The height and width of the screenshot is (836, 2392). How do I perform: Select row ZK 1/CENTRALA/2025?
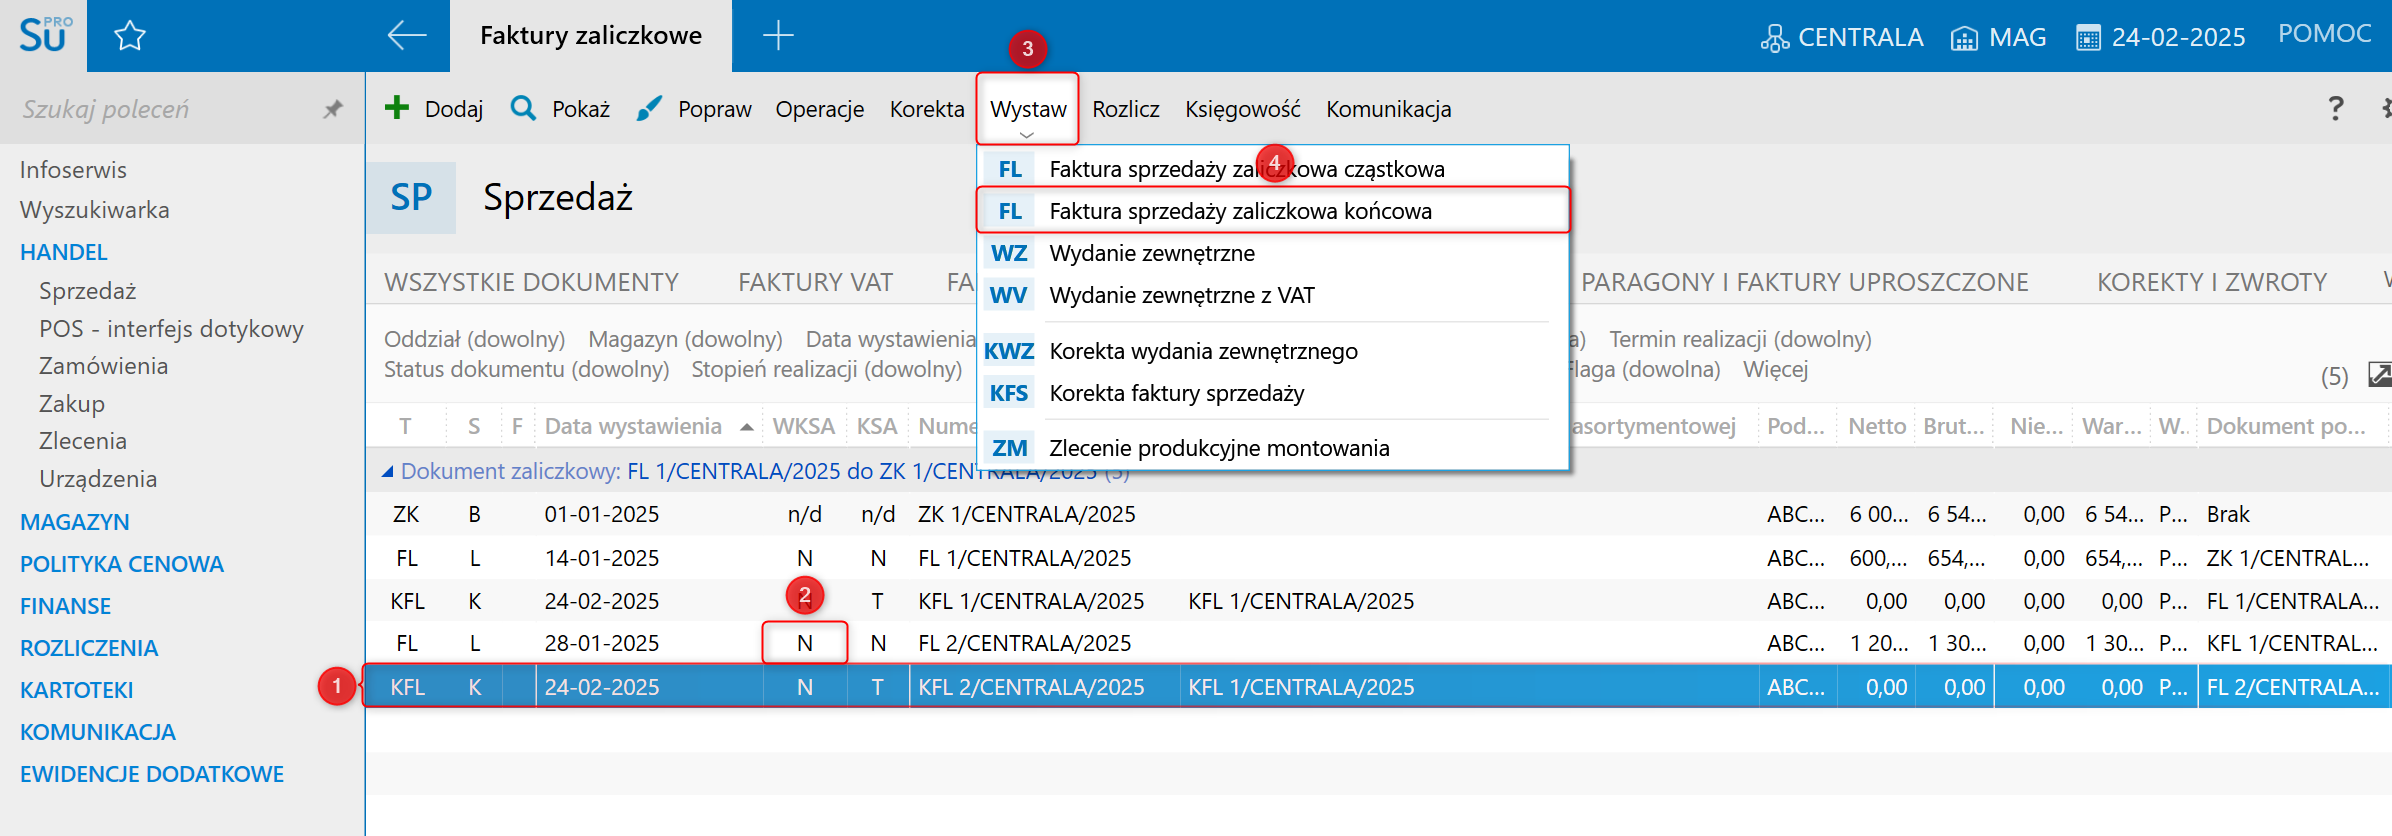(1378, 514)
